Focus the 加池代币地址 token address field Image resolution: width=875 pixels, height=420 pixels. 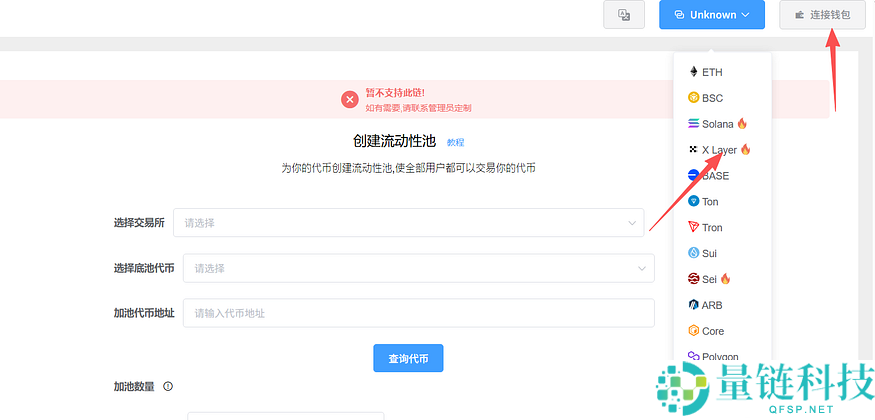click(419, 313)
